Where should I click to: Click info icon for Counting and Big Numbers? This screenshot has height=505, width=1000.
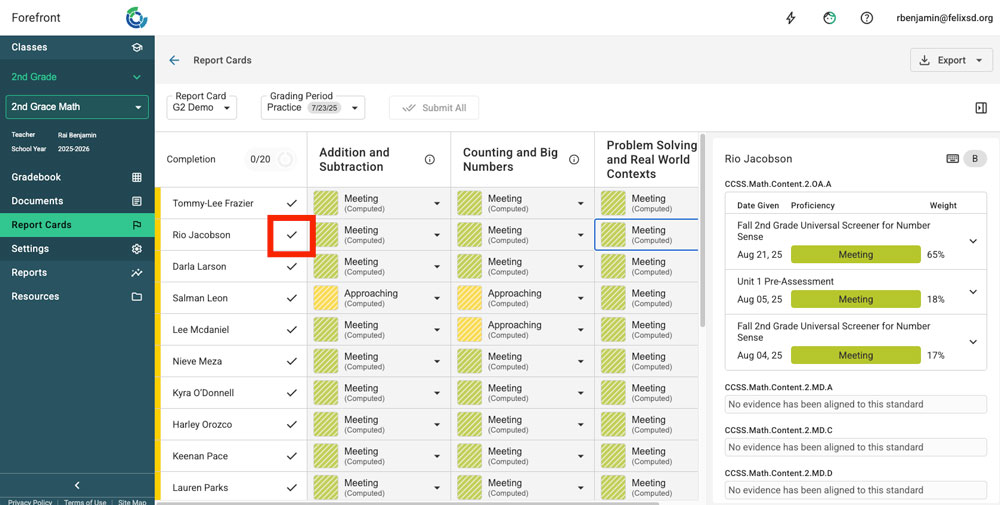pos(574,160)
